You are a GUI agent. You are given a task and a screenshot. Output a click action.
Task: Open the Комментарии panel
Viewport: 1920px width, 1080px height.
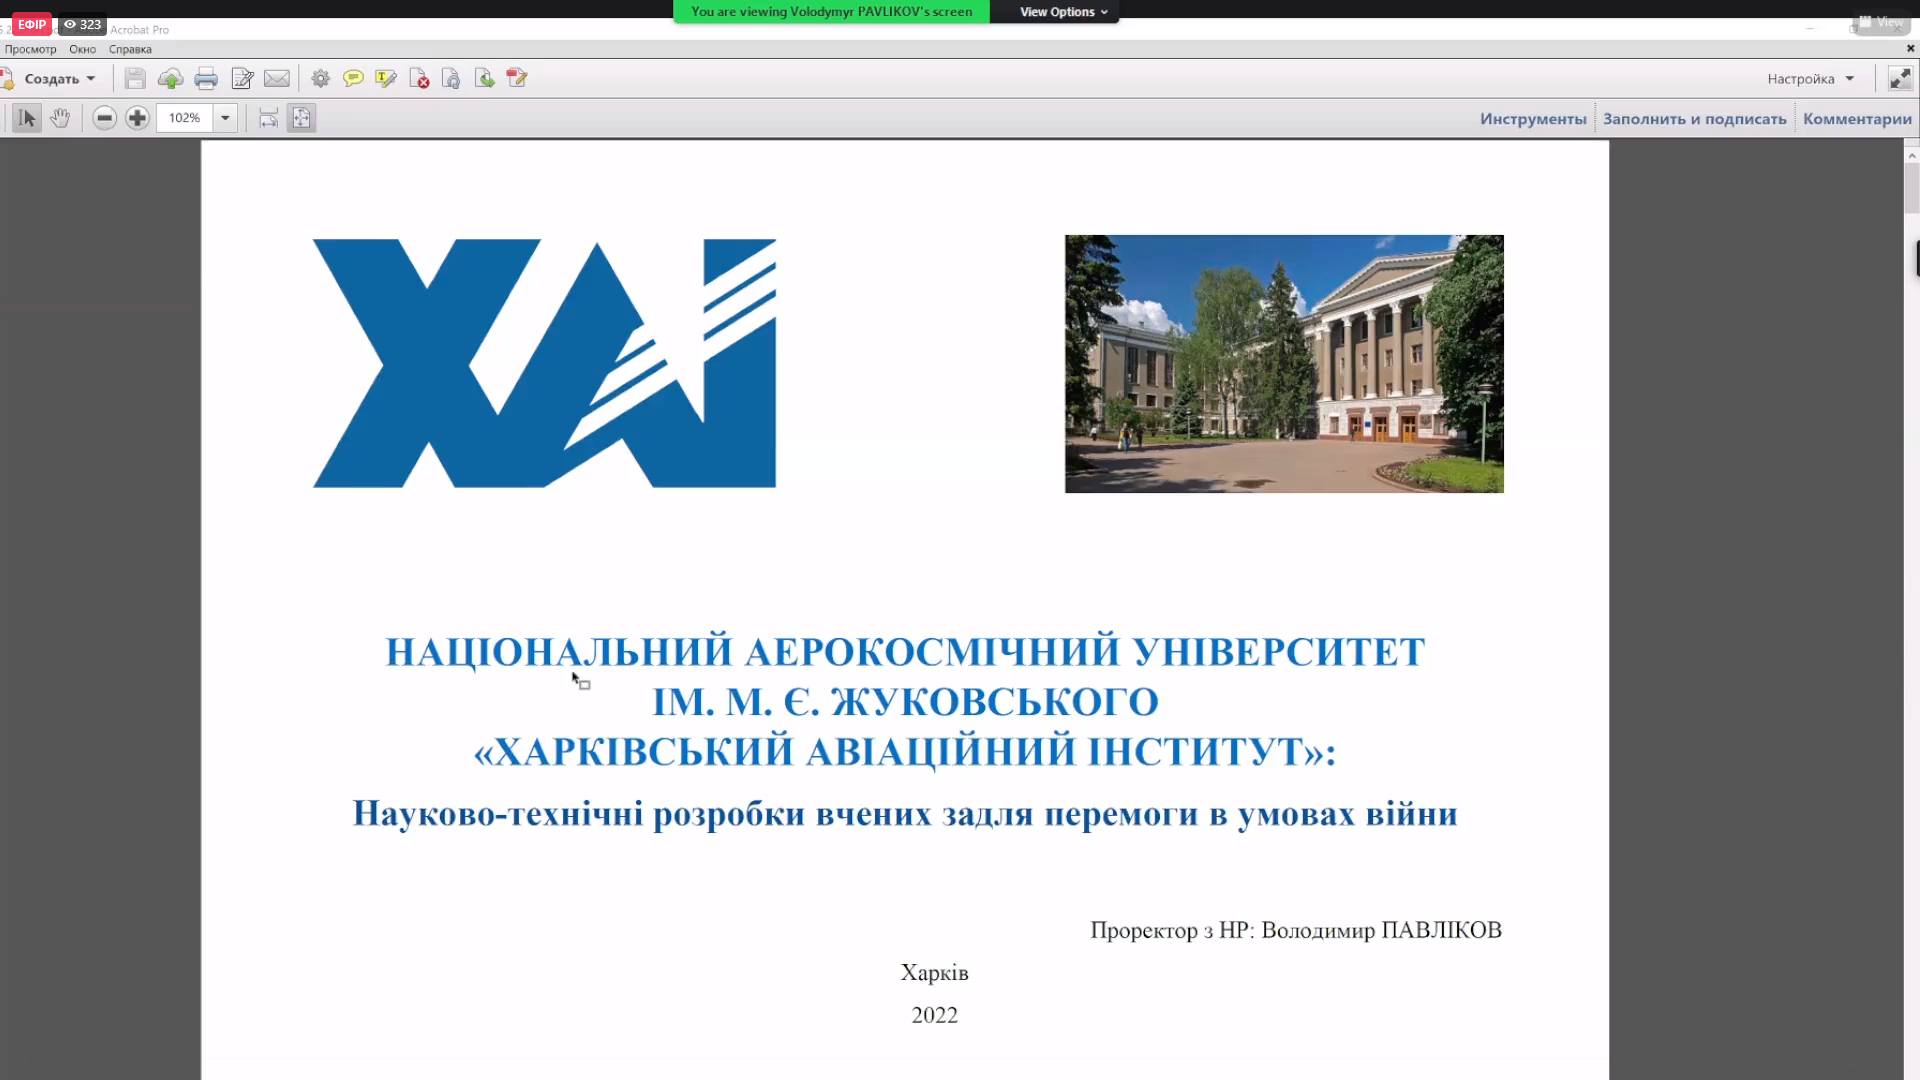pyautogui.click(x=1857, y=119)
